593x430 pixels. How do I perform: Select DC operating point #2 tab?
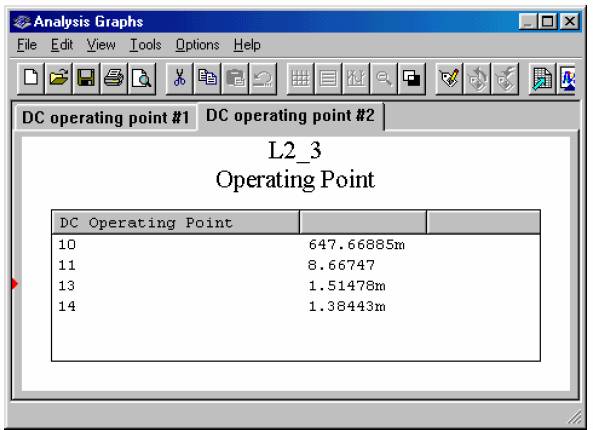pos(290,115)
